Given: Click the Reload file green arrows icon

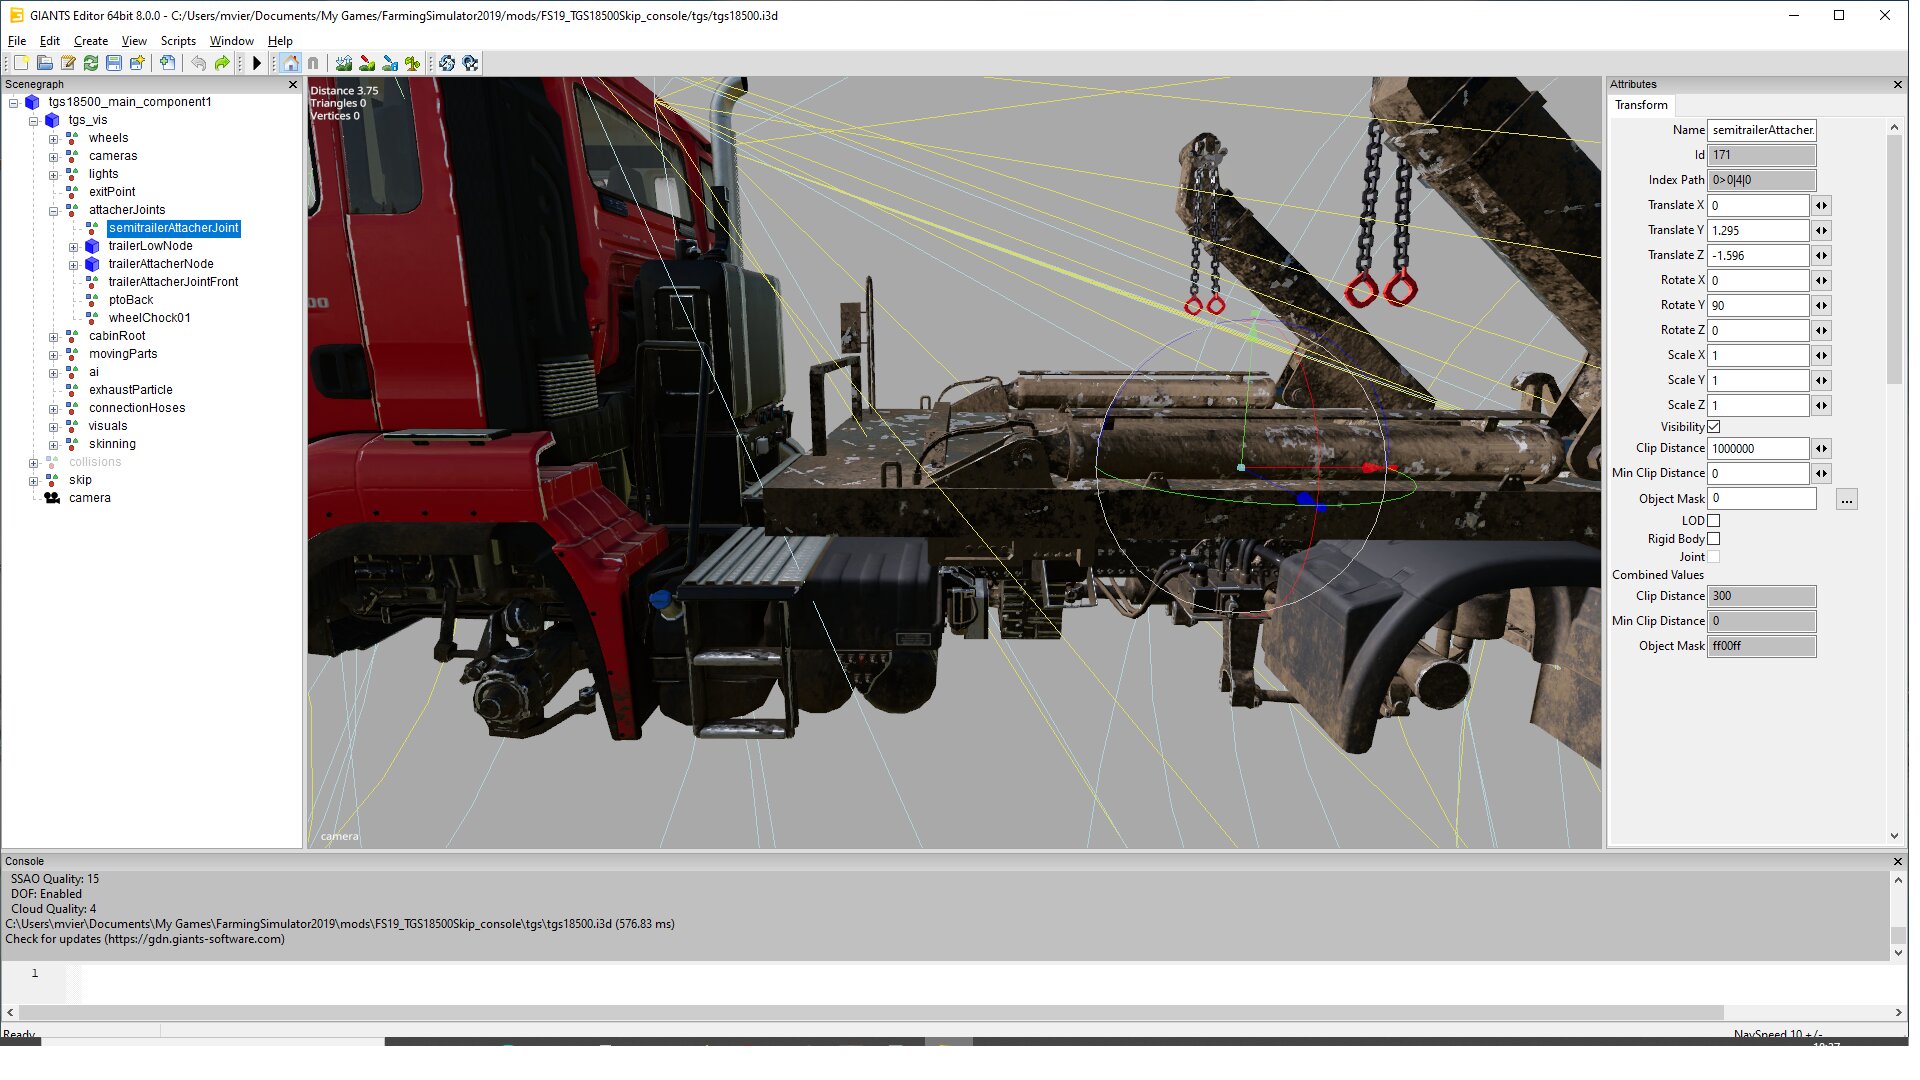Looking at the screenshot, I should [91, 63].
